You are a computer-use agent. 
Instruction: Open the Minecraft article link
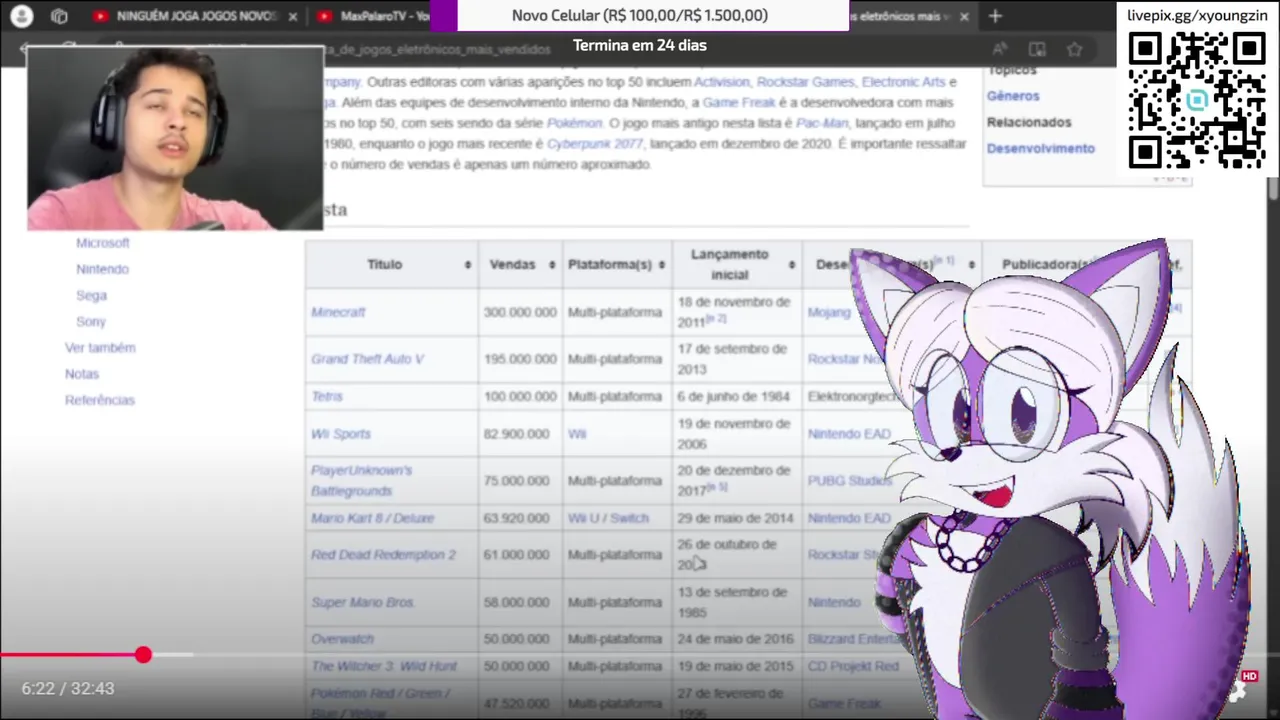(338, 312)
